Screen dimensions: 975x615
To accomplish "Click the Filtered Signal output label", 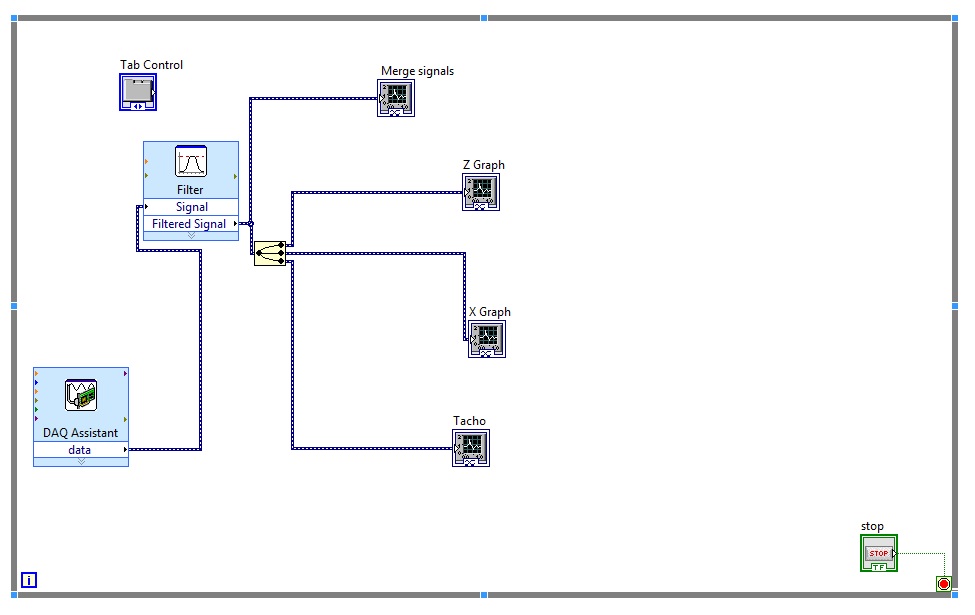I will click(x=189, y=224).
